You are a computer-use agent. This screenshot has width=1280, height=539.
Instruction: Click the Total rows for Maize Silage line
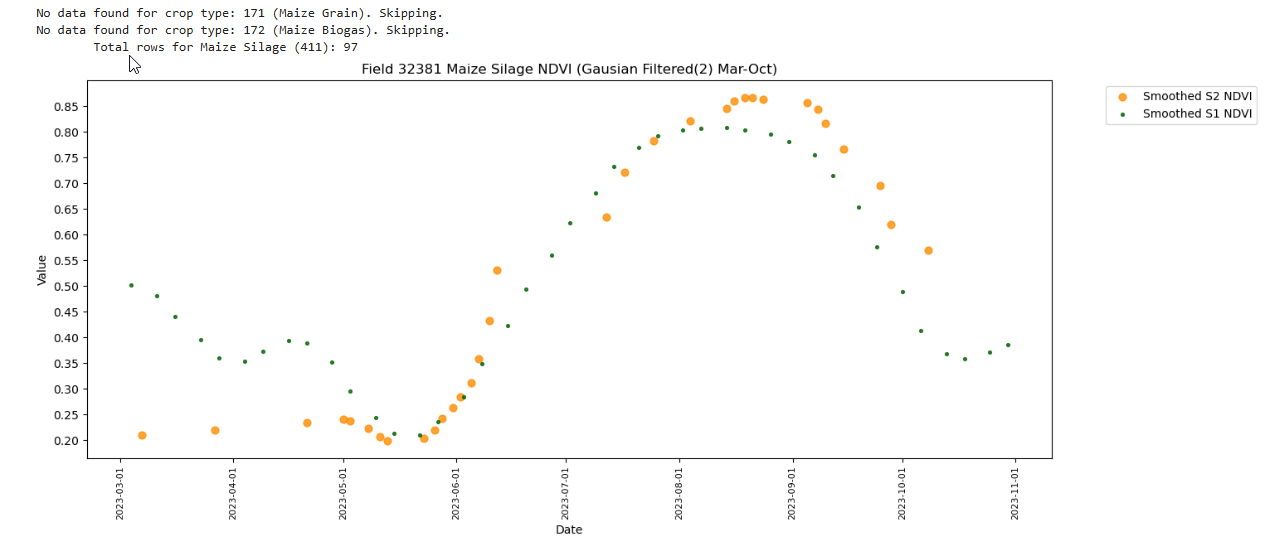(x=225, y=47)
